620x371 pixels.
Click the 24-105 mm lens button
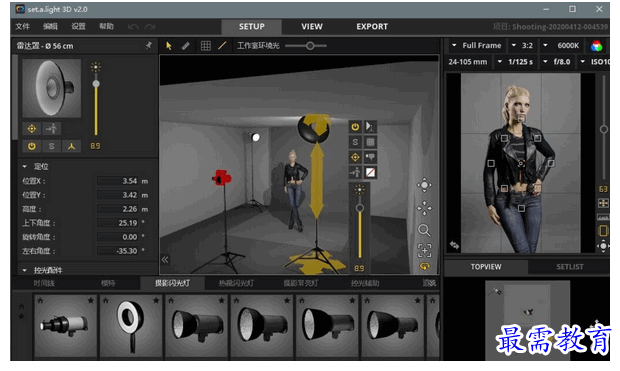[x=468, y=62]
